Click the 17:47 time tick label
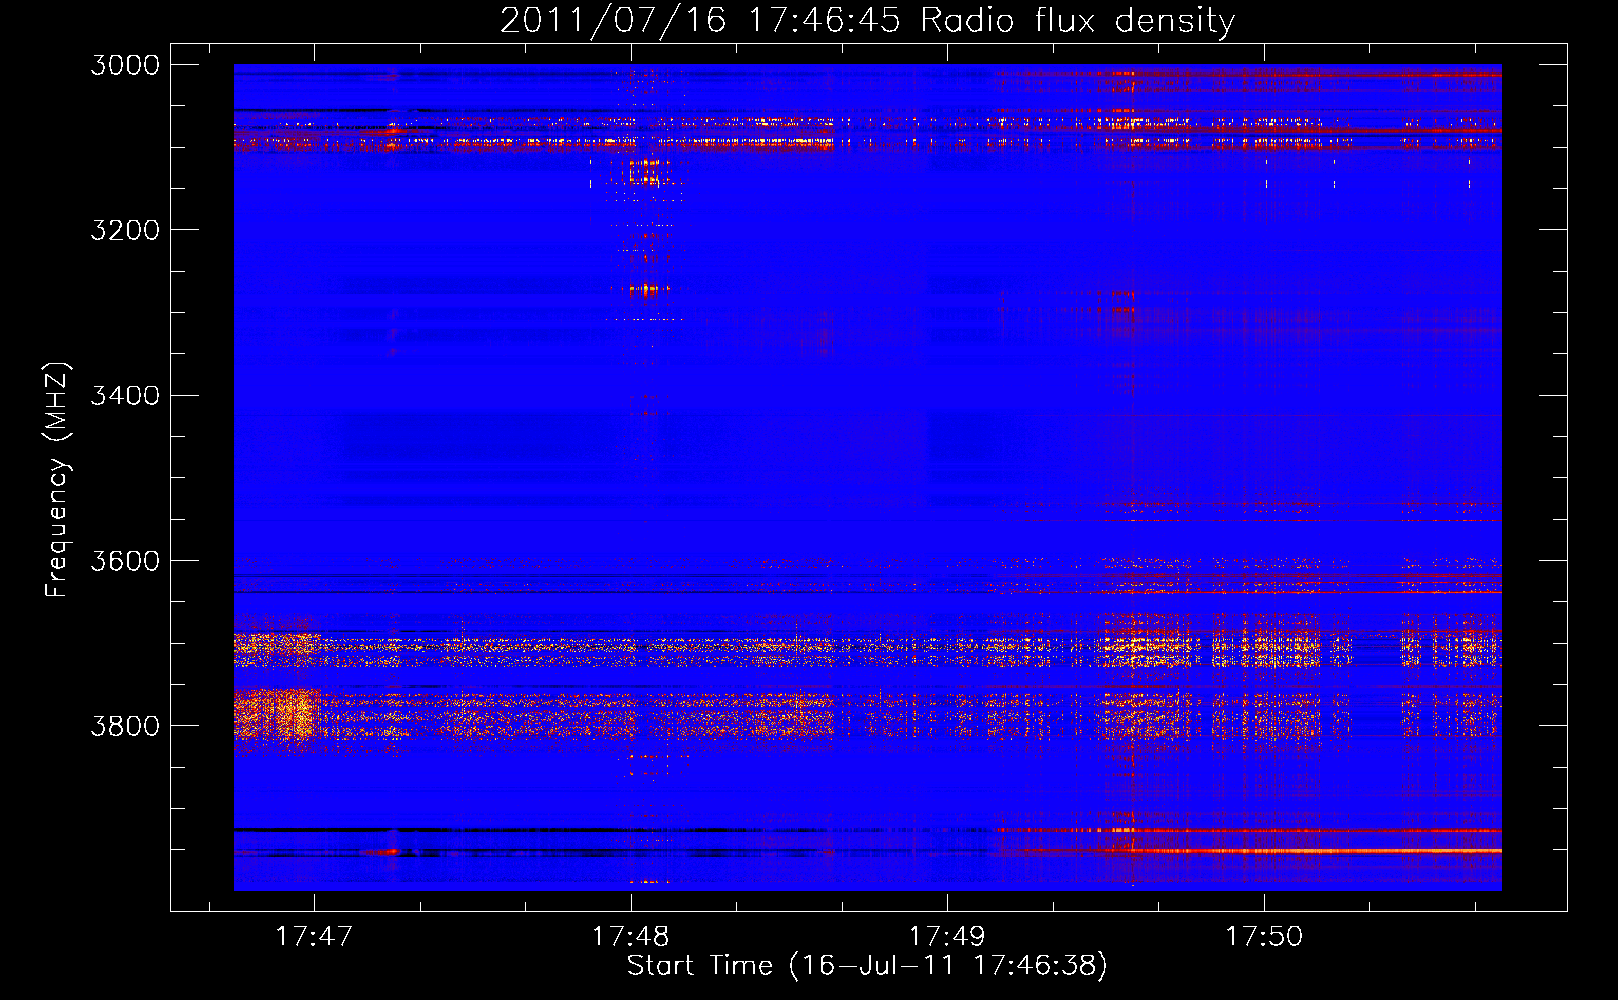Screen dimensions: 1618x1000 click(314, 937)
